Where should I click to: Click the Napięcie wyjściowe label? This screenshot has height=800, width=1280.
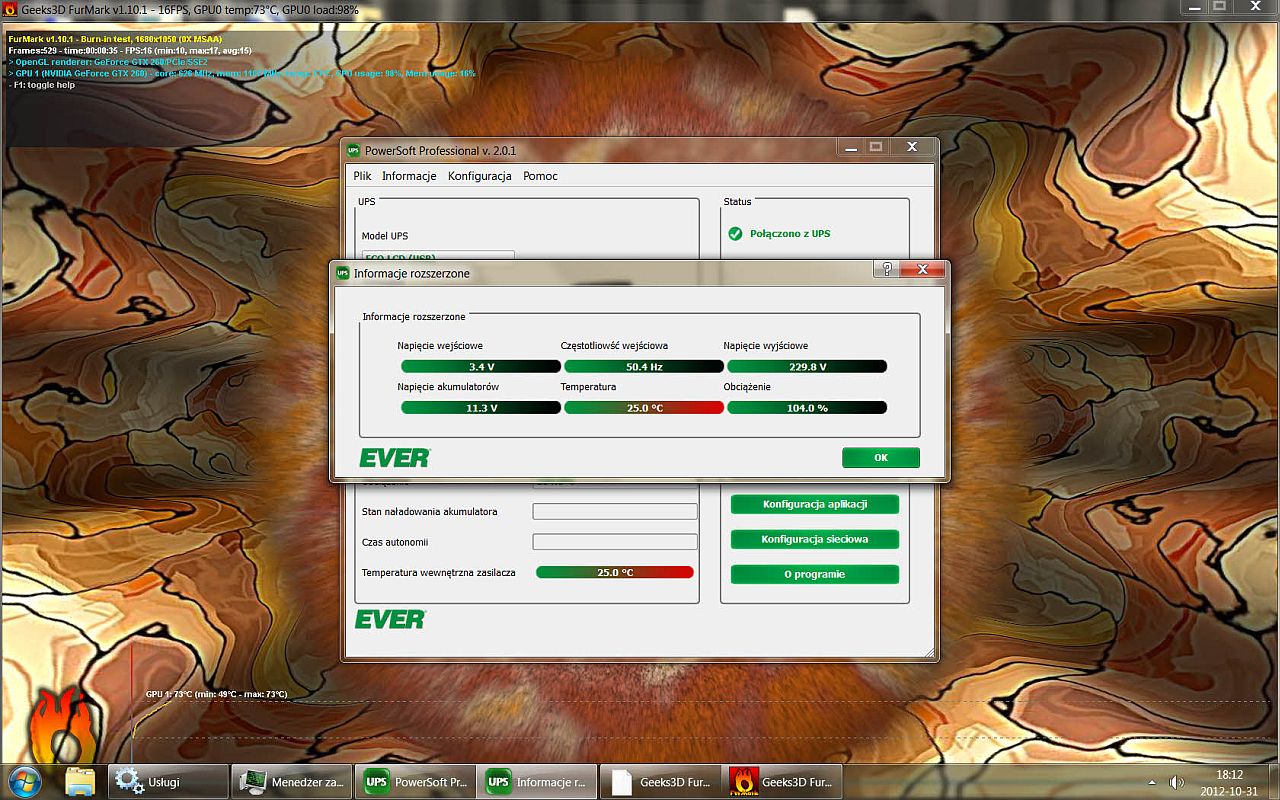tap(766, 346)
